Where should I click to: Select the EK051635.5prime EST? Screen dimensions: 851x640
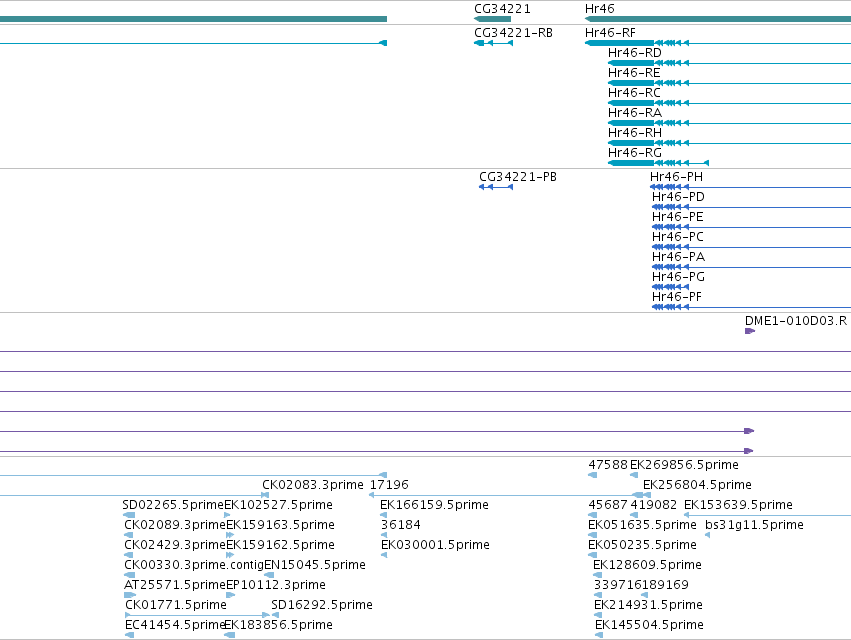(642, 525)
